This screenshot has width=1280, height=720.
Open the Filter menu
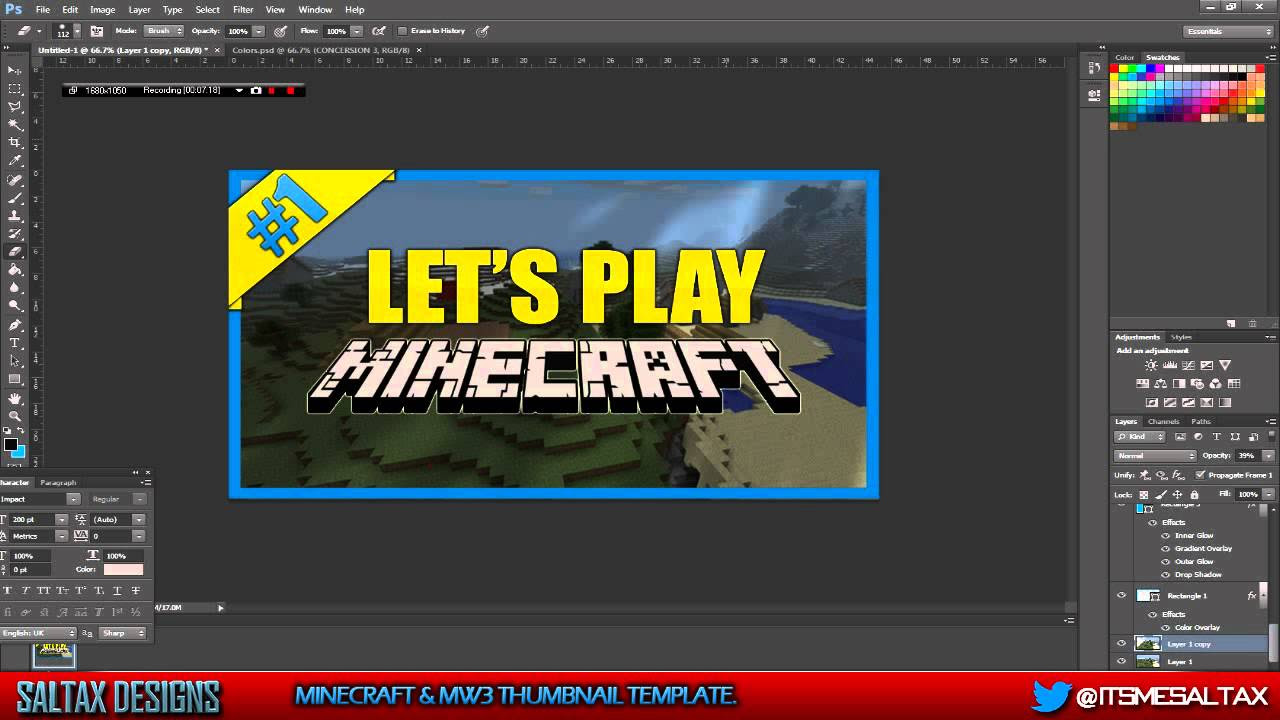click(x=243, y=9)
